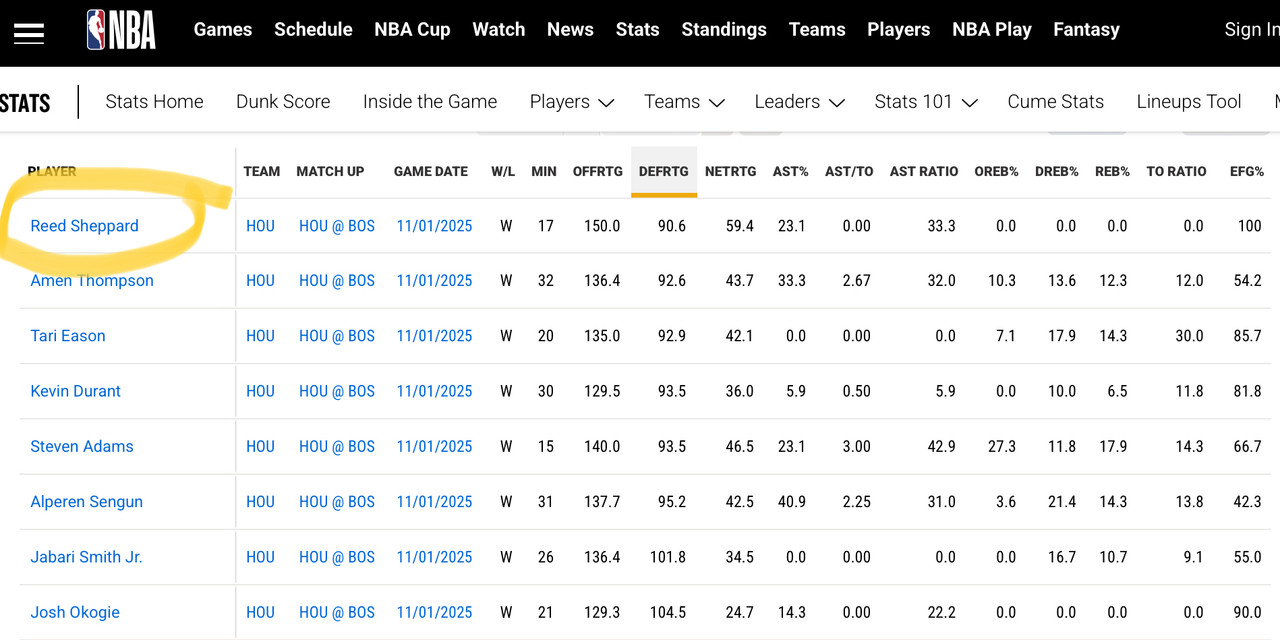Expand Teams dropdown in stats subnav
This screenshot has height=640, width=1280.
pyautogui.click(x=684, y=102)
